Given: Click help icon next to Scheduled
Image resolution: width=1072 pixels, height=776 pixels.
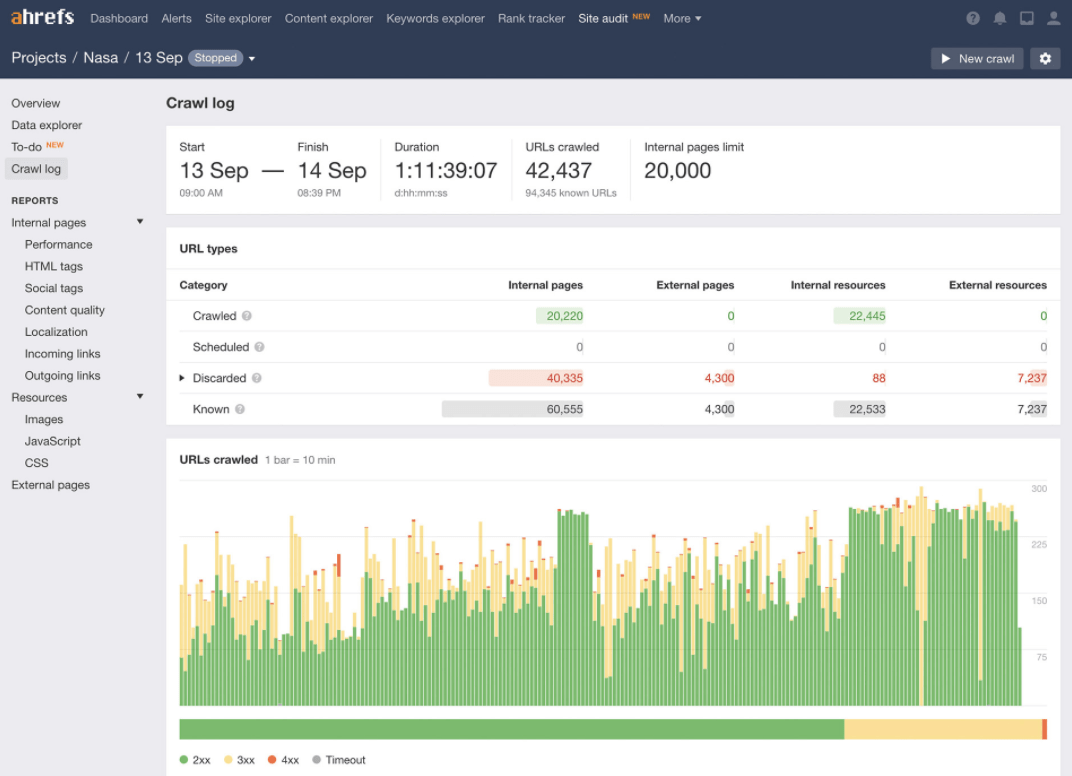Looking at the screenshot, I should pos(259,347).
